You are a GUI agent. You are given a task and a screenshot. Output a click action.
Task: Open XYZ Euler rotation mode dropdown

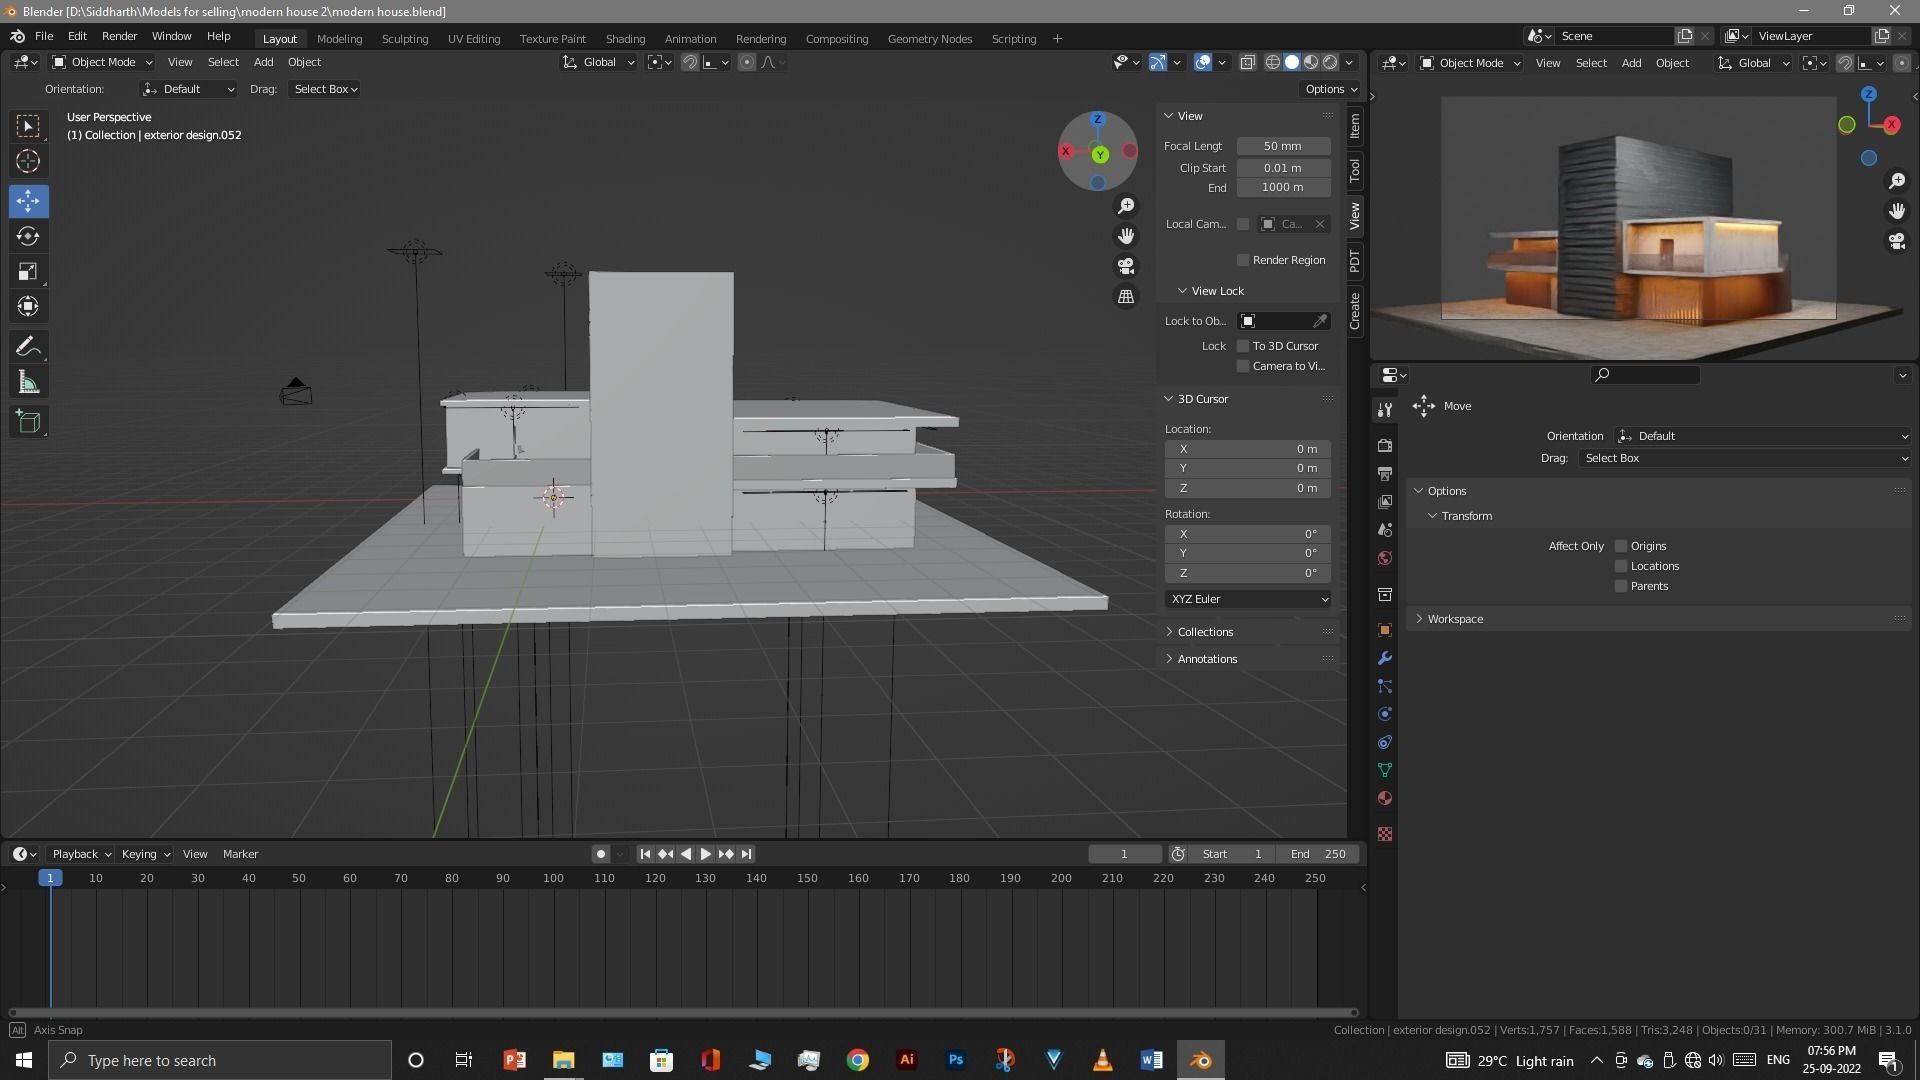point(1248,599)
